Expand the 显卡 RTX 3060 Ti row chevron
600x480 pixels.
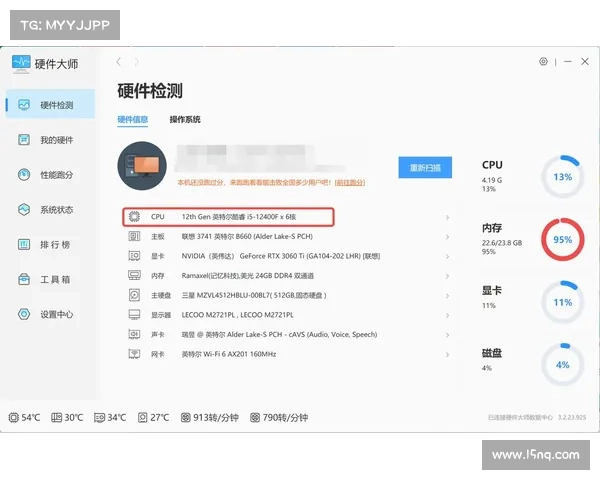(447, 256)
